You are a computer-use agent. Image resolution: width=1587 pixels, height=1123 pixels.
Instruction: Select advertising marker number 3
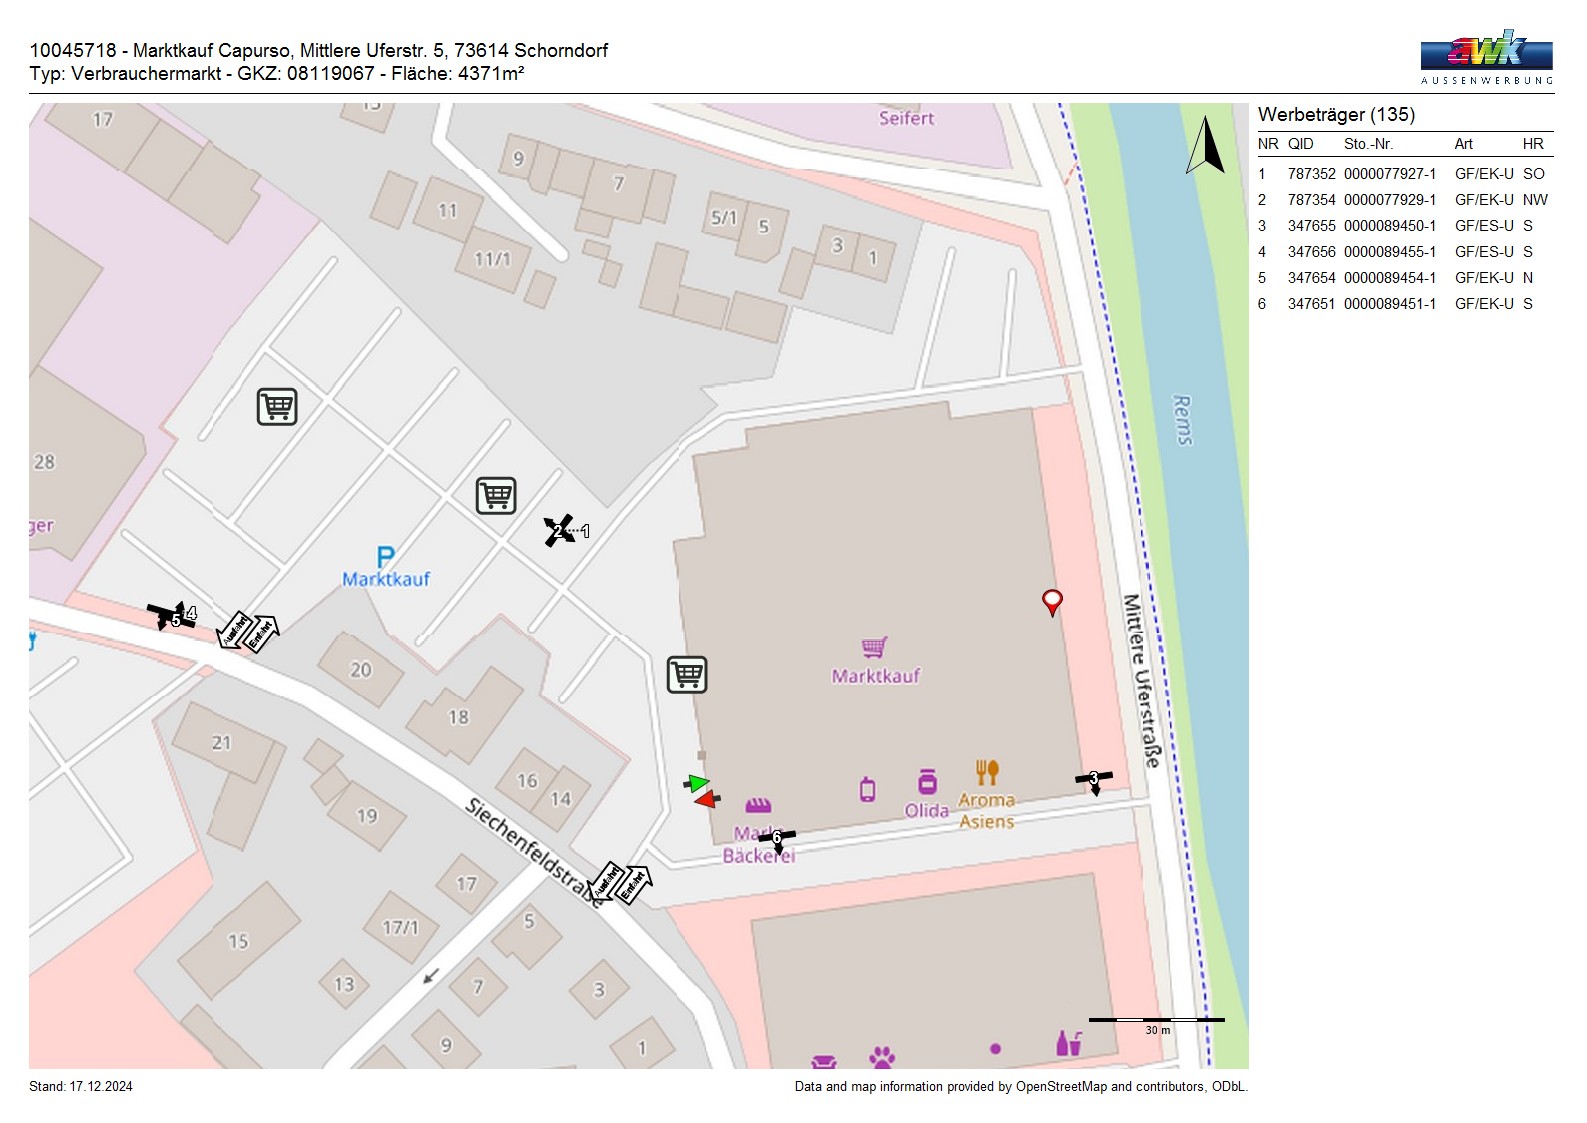point(1093,778)
